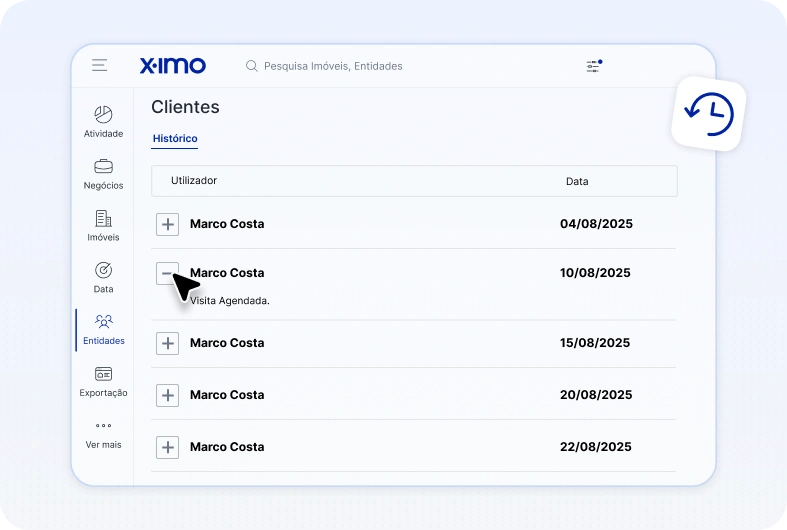Select the Exportação sidebar label
The image size is (787, 530).
tap(103, 392)
